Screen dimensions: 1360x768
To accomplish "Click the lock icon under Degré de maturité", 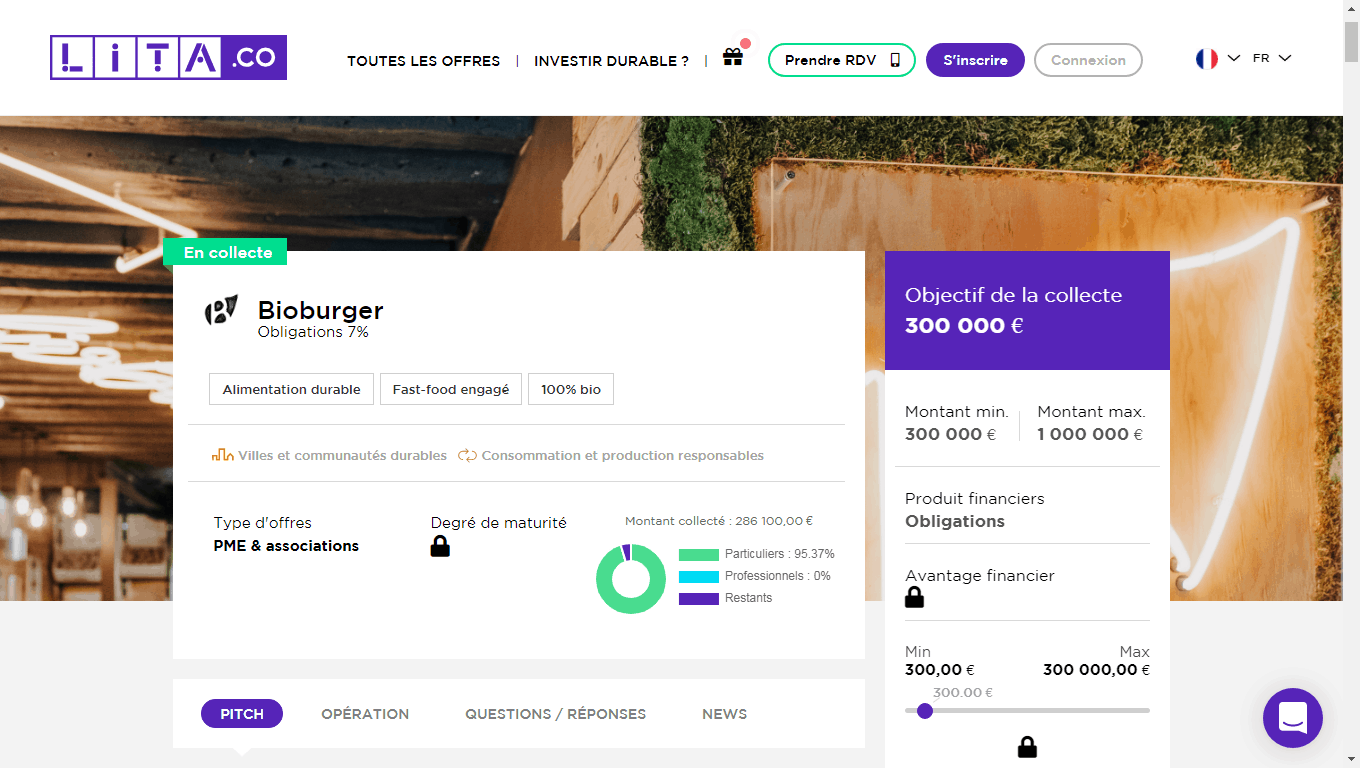I will 440,547.
